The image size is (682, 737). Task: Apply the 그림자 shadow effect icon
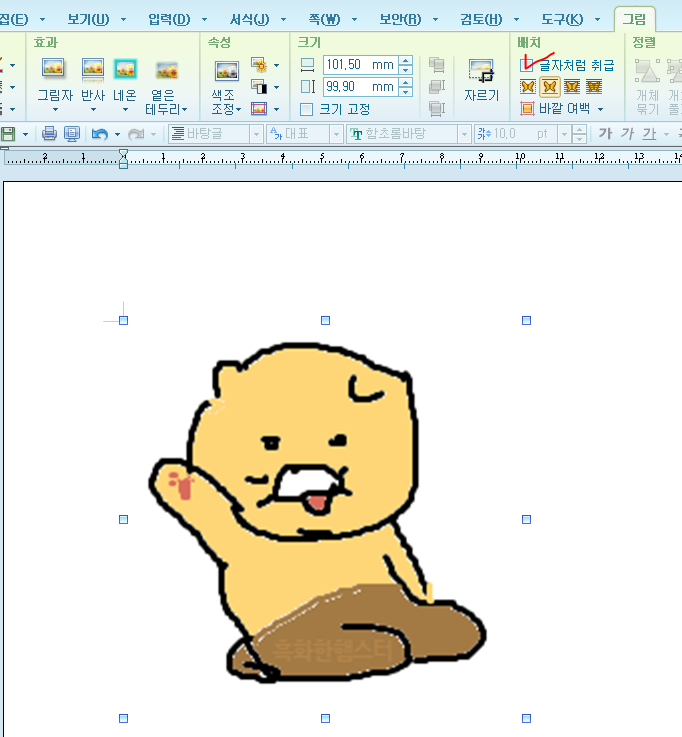pyautogui.click(x=53, y=69)
